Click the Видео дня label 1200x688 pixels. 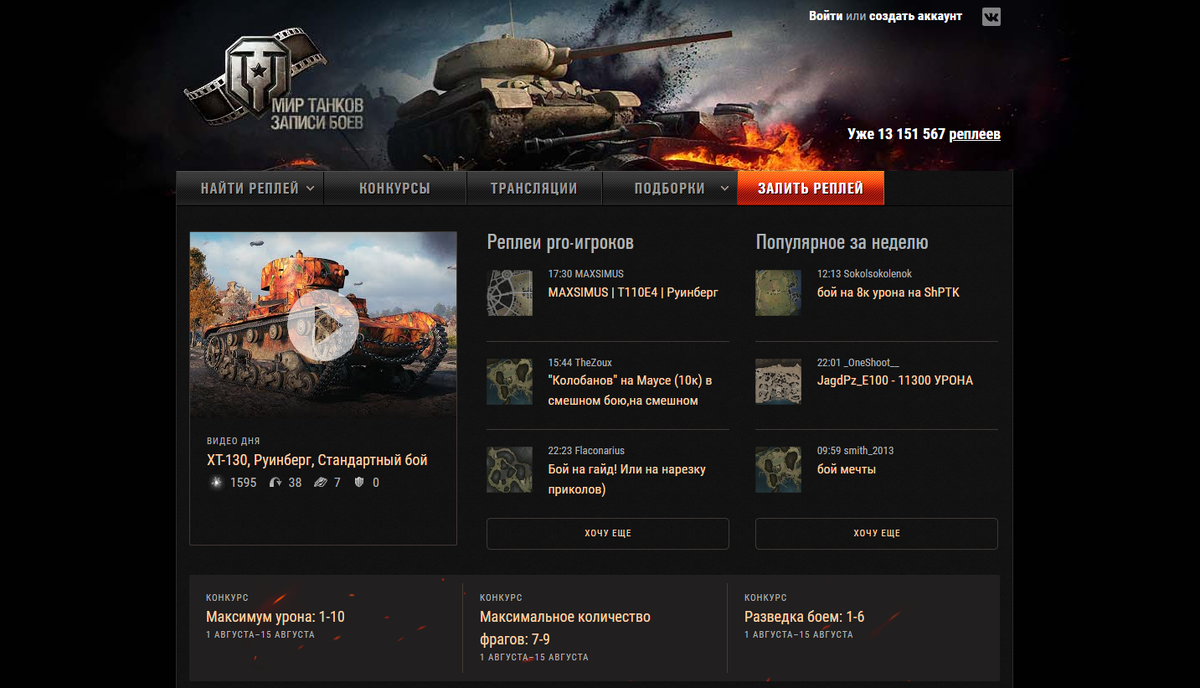pos(233,441)
